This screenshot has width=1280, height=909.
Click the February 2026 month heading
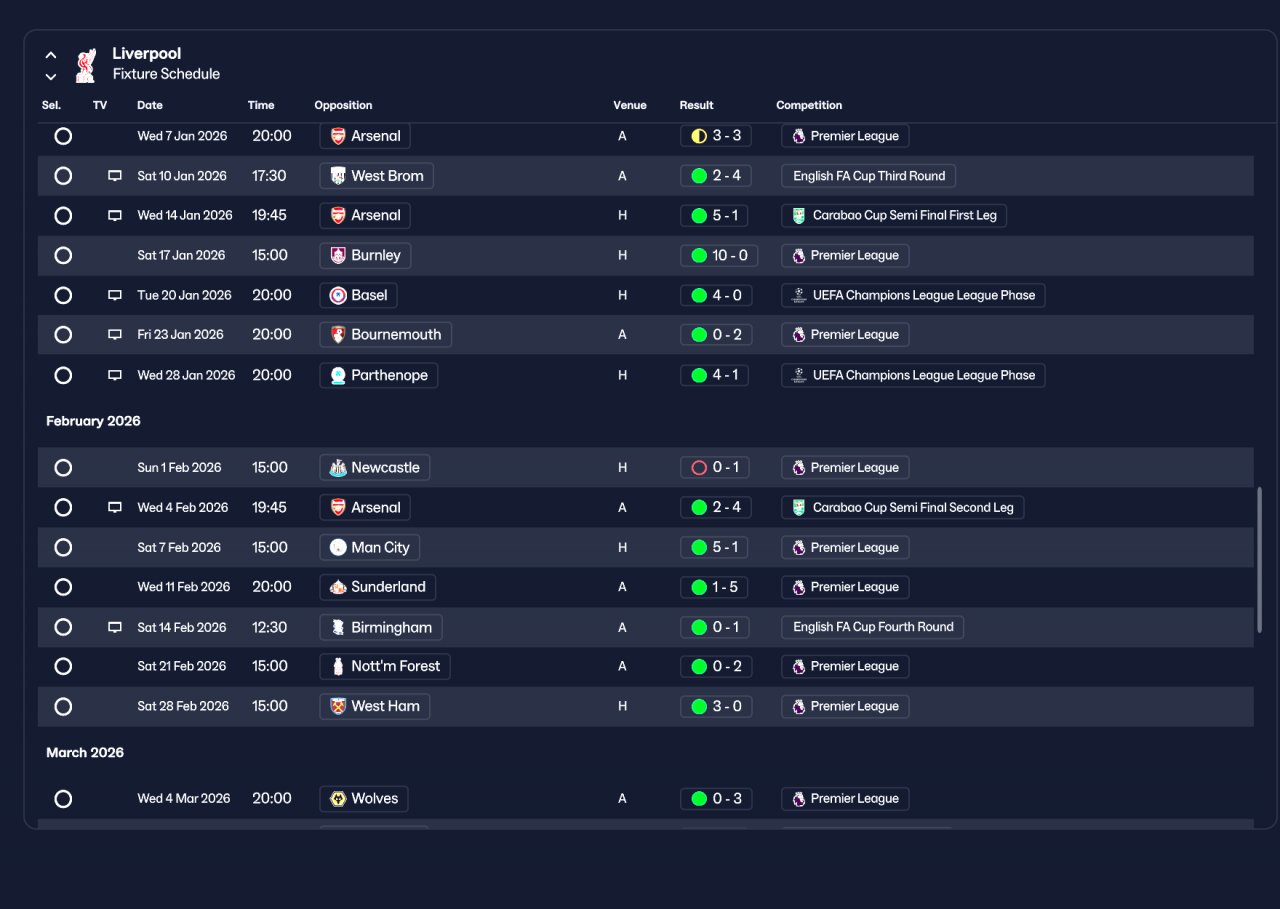[x=93, y=421]
